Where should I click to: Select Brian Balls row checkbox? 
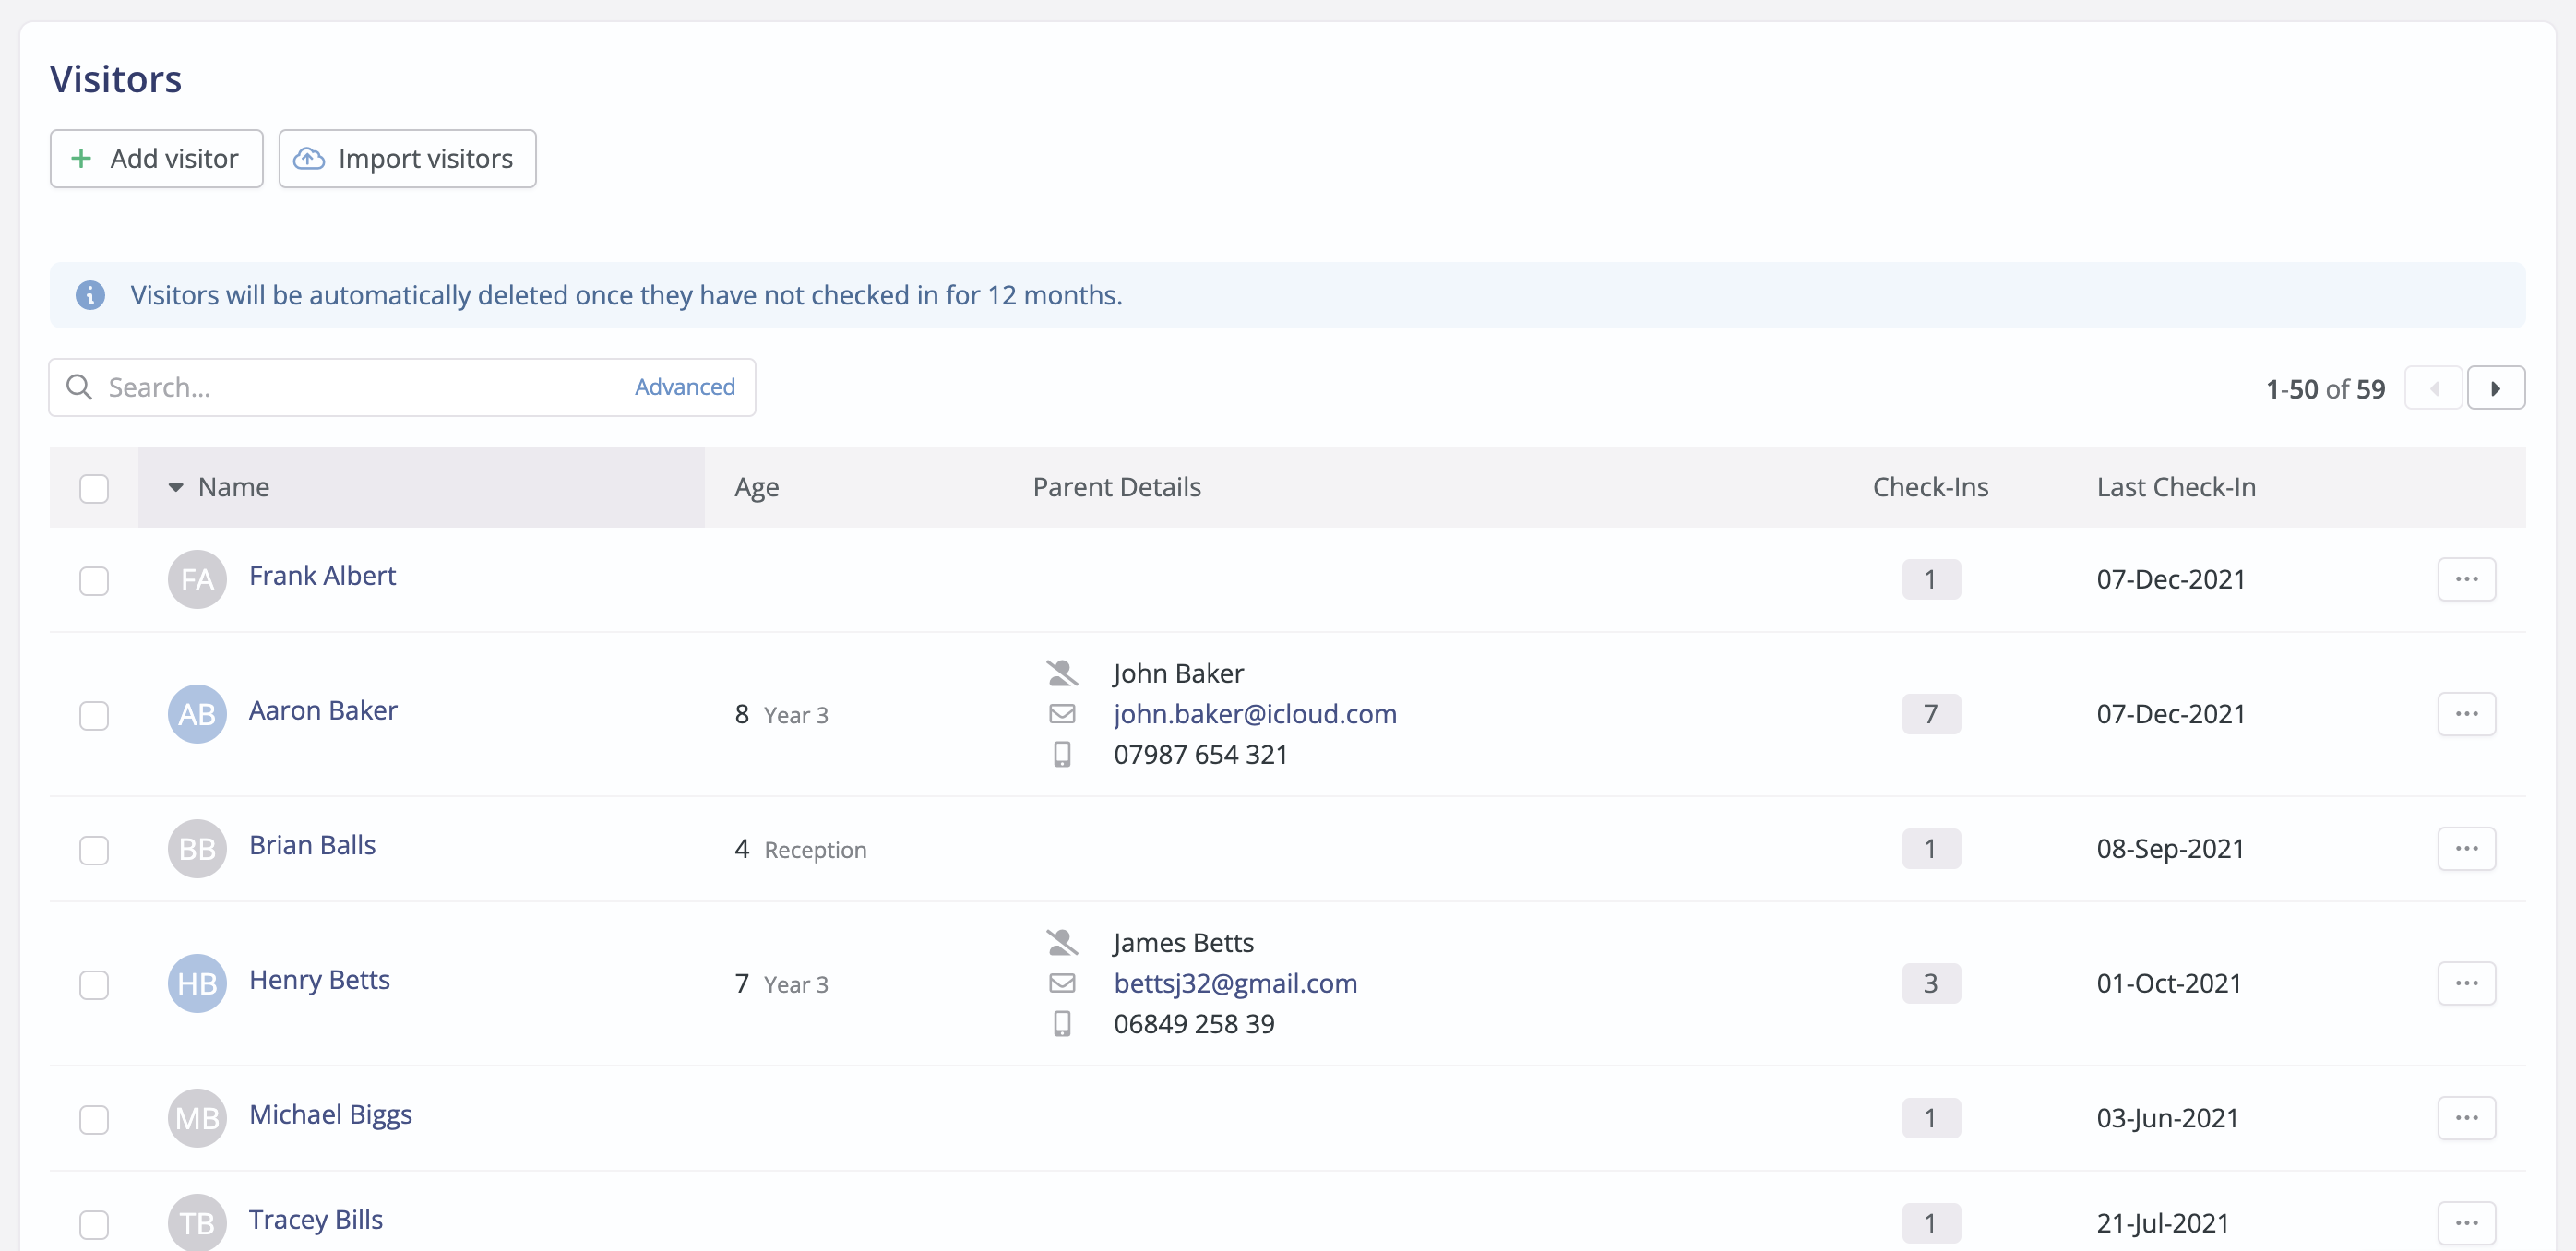[x=94, y=849]
